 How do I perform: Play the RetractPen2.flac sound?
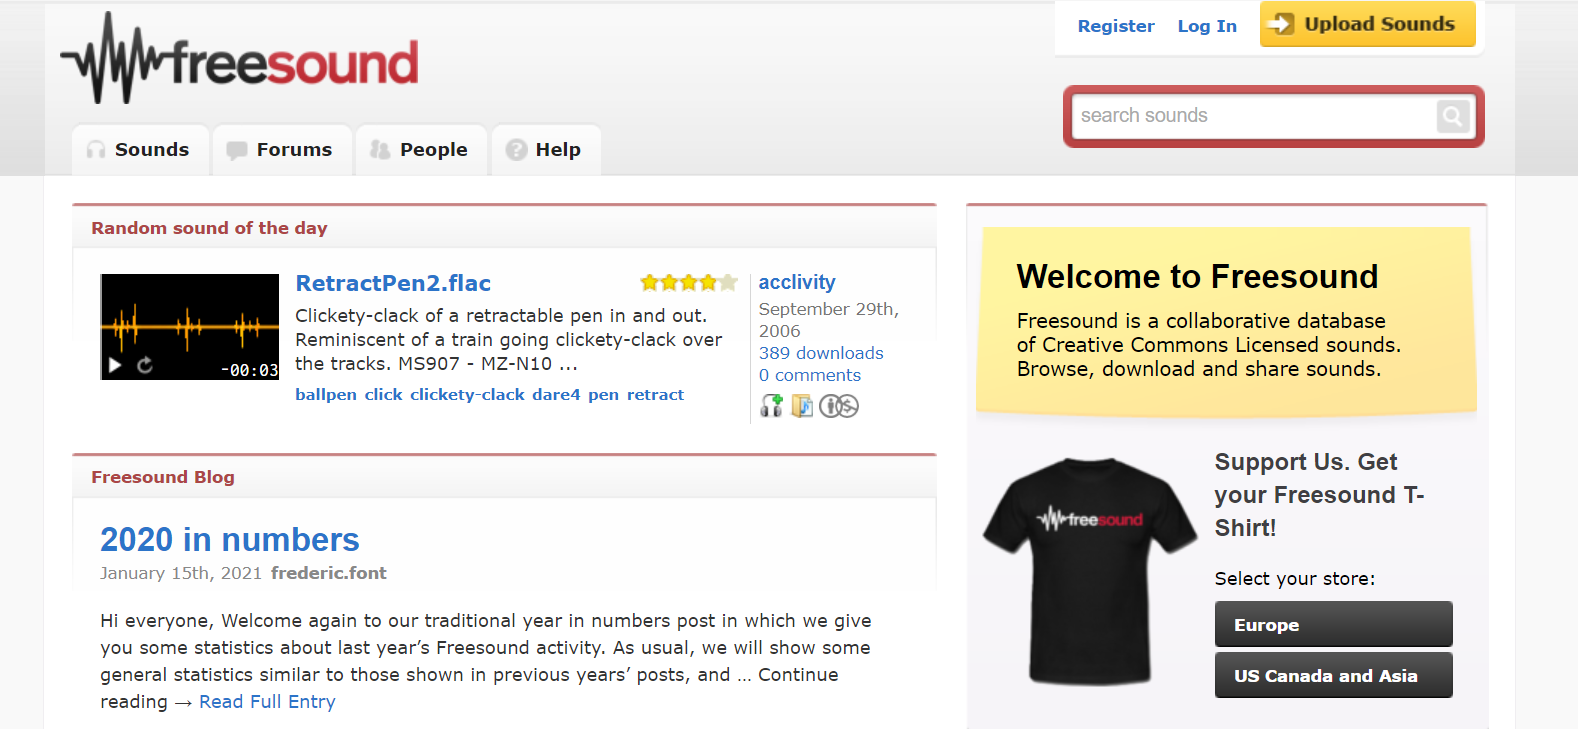point(116,366)
